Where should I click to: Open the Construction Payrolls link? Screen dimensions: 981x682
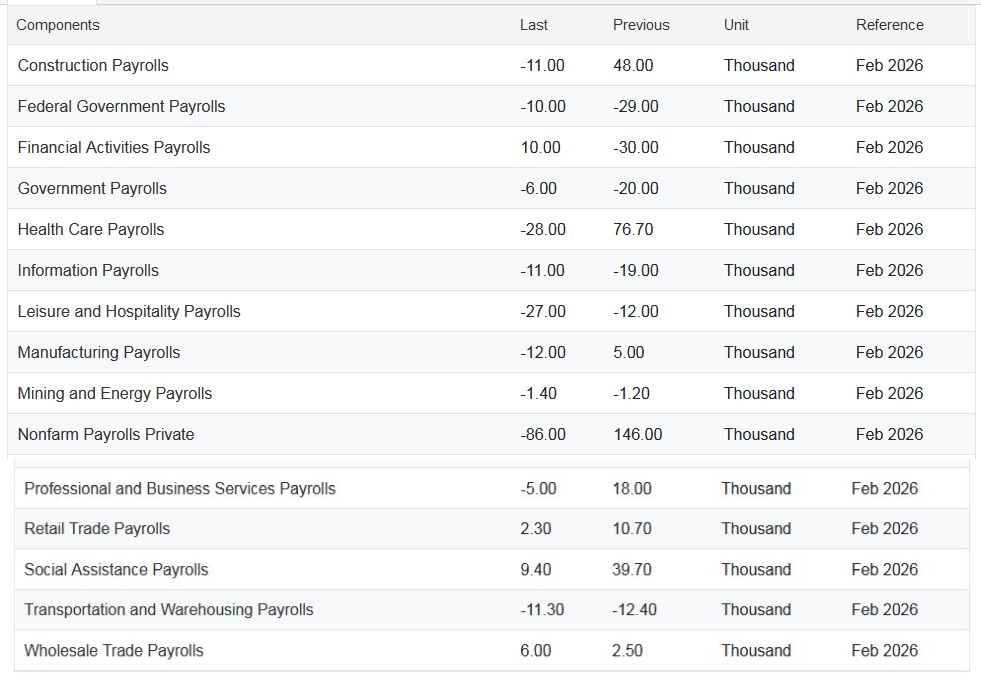pyautogui.click(x=93, y=65)
